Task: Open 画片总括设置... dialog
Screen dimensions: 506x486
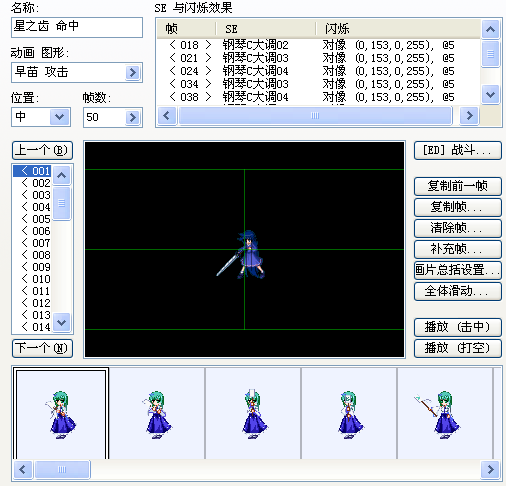Action: tap(458, 270)
